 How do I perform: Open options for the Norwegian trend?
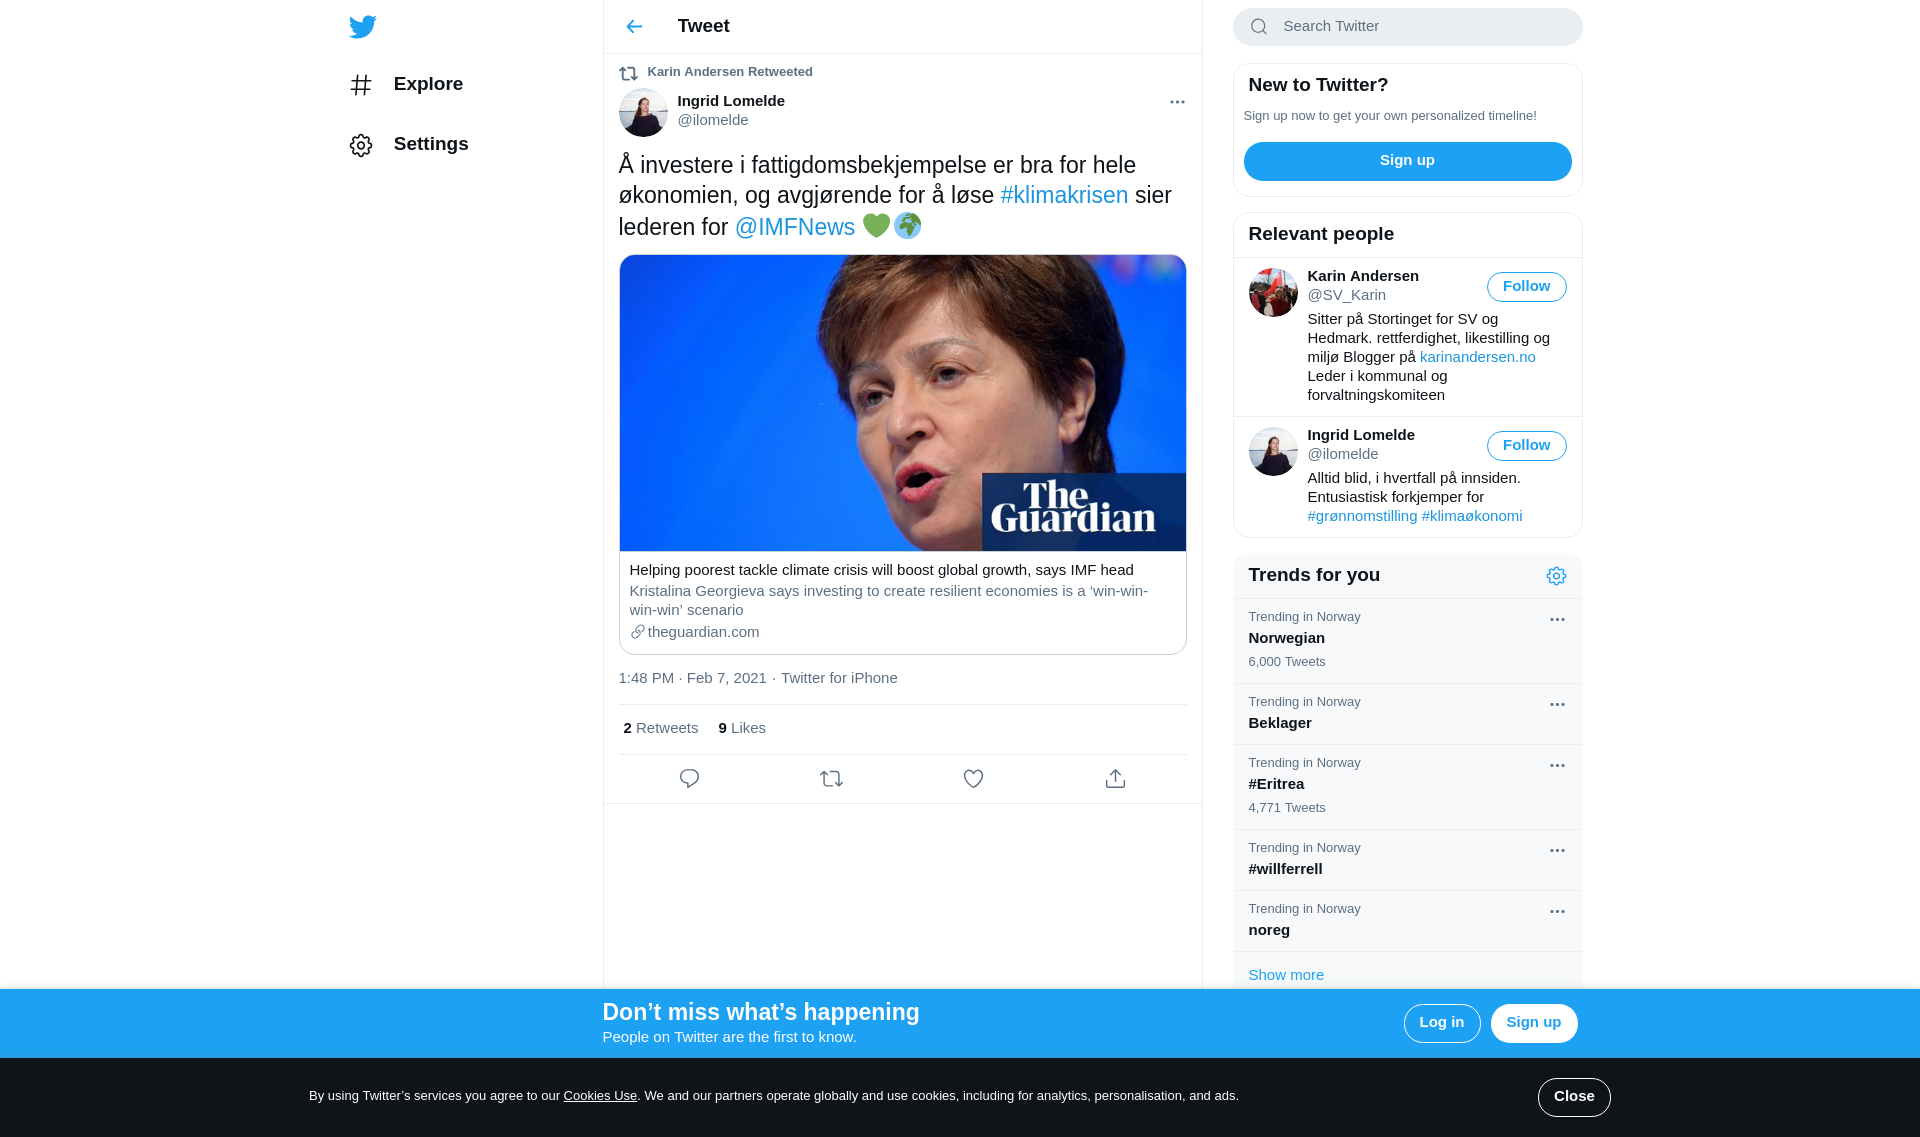tap(1557, 620)
